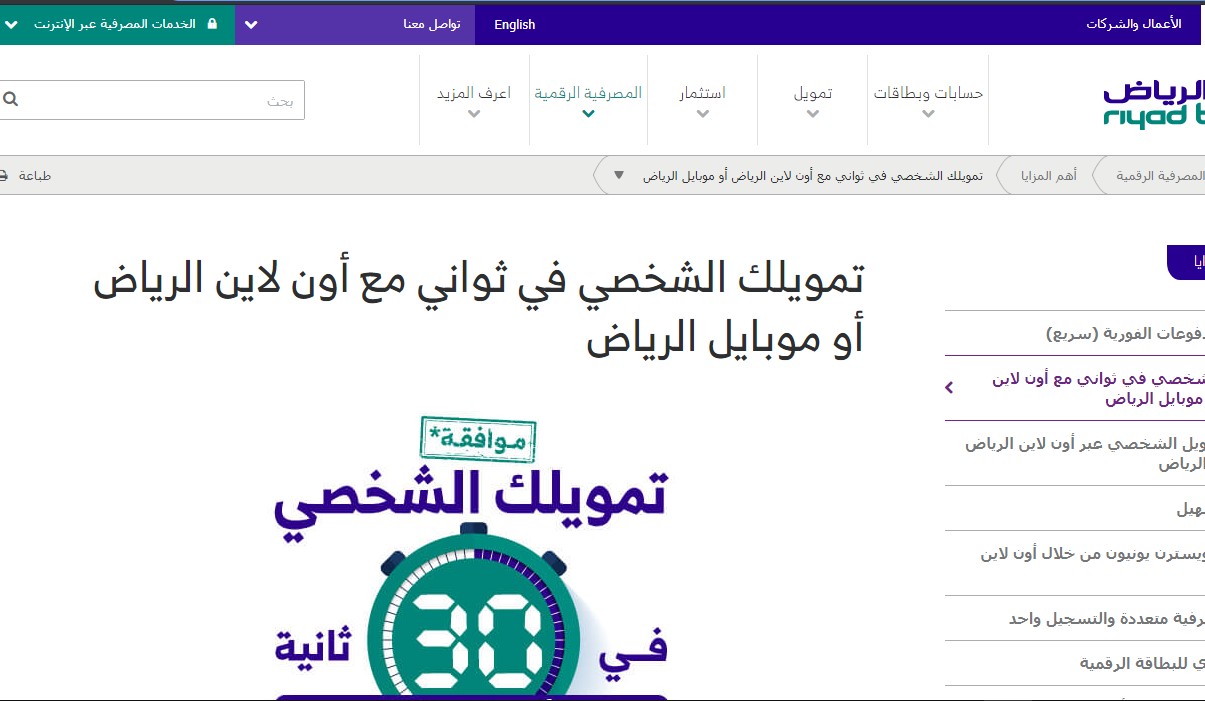Open the استثمار menu
The width and height of the screenshot is (1205, 701).
tap(703, 93)
